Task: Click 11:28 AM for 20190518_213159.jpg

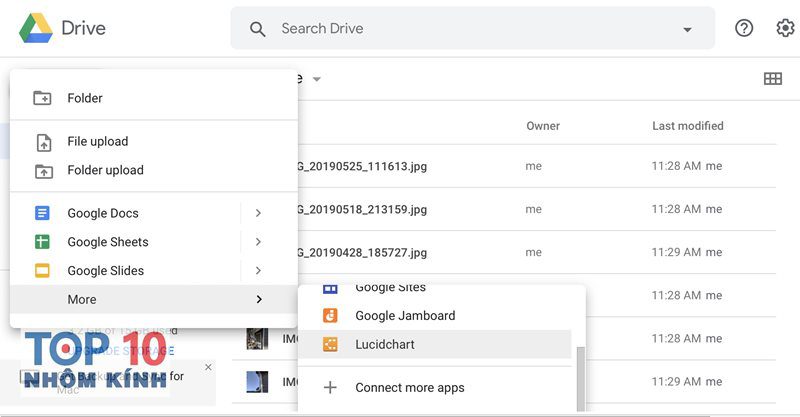Action: pos(676,209)
